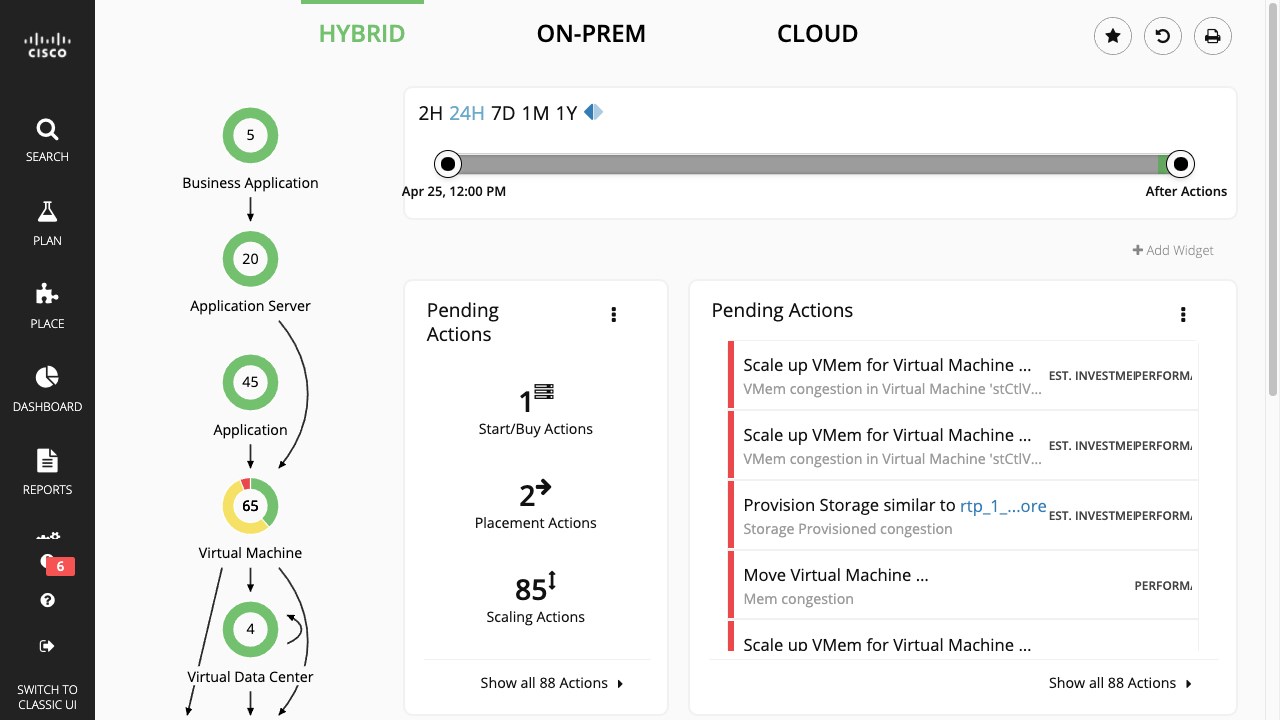The height and width of the screenshot is (720, 1280).
Task: Select the 2H time range
Action: 430,113
